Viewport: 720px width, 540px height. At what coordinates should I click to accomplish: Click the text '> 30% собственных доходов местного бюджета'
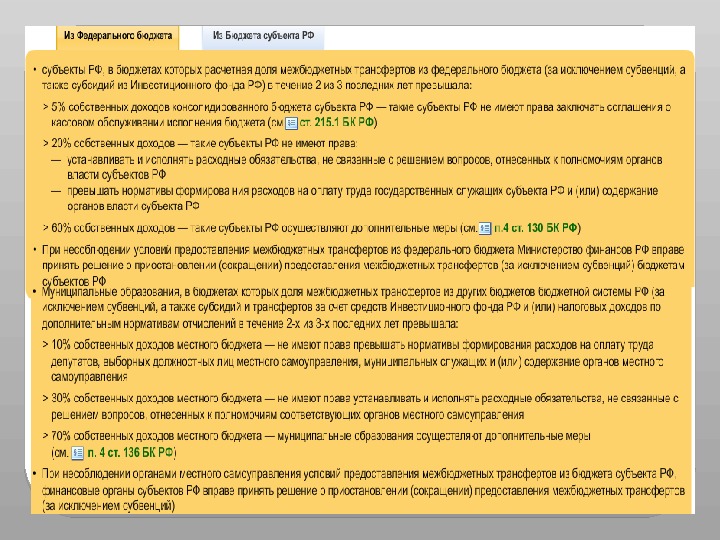(x=152, y=398)
